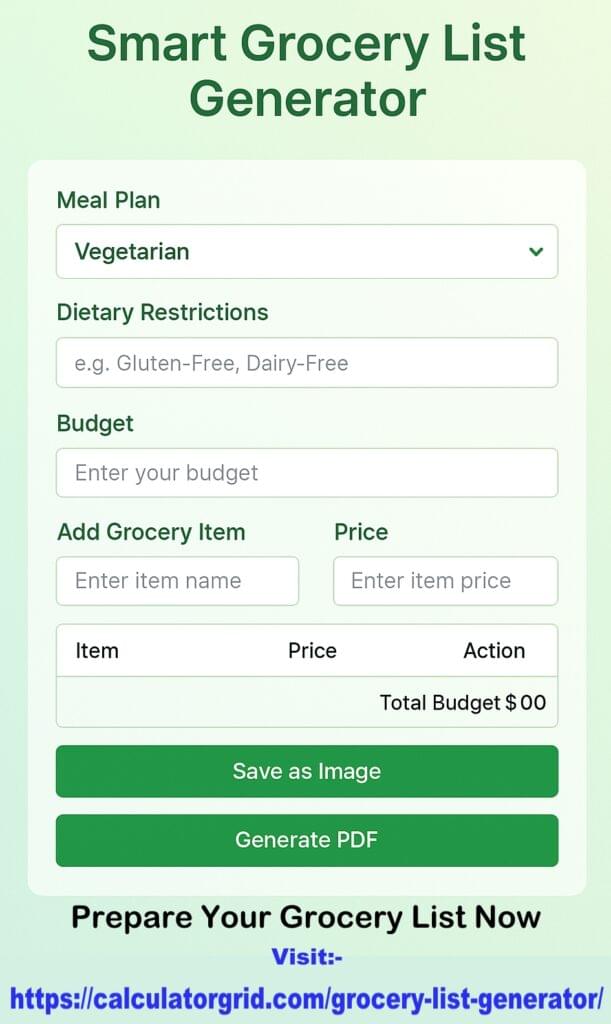The image size is (611, 1024).
Task: Select a different meal plan option
Action: pyautogui.click(x=306, y=252)
